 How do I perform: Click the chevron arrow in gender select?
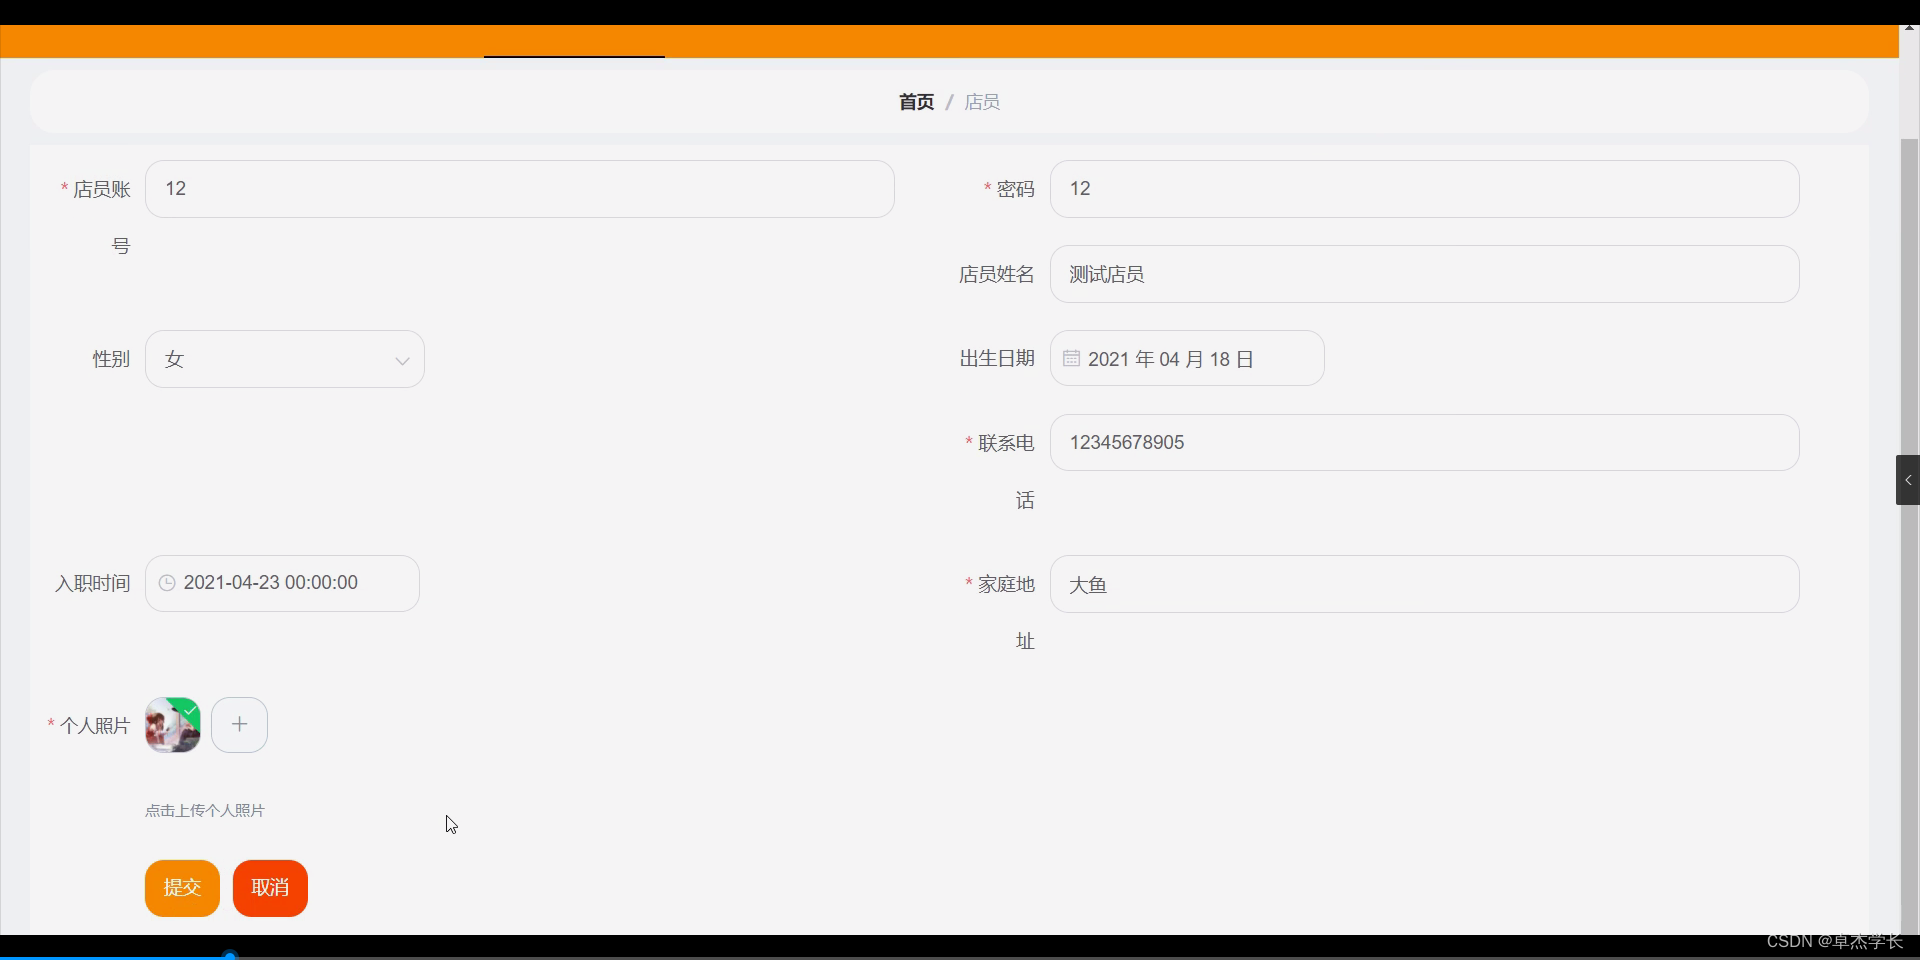click(402, 360)
